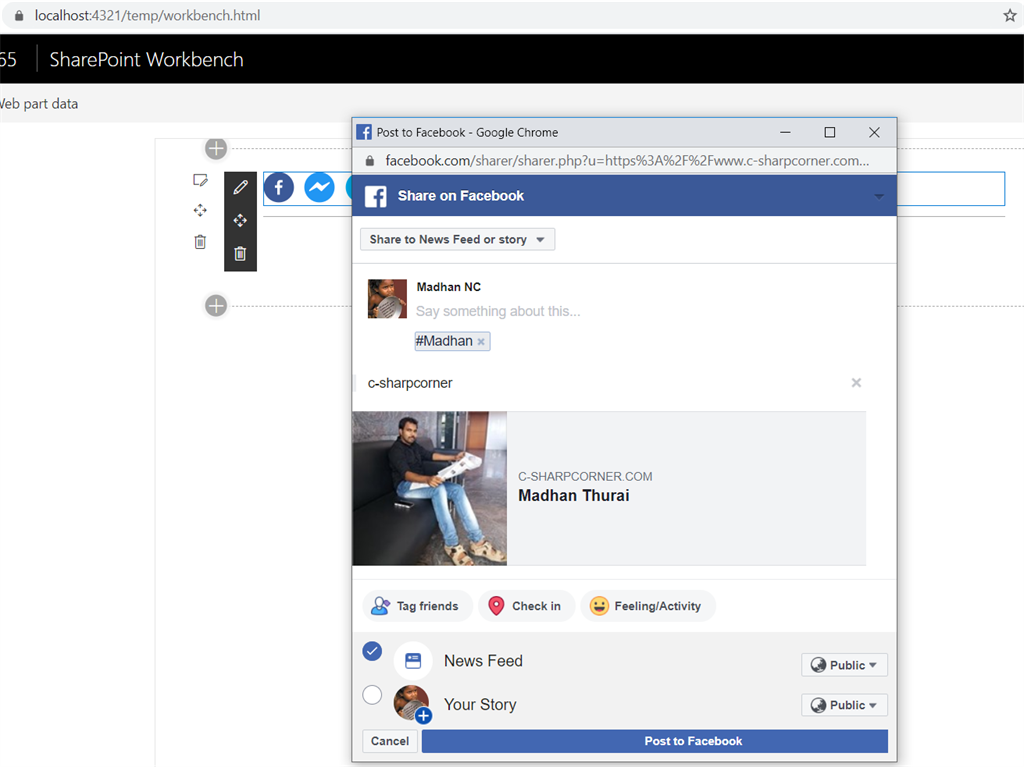
Task: Click the delete section trash icon
Action: click(x=200, y=242)
